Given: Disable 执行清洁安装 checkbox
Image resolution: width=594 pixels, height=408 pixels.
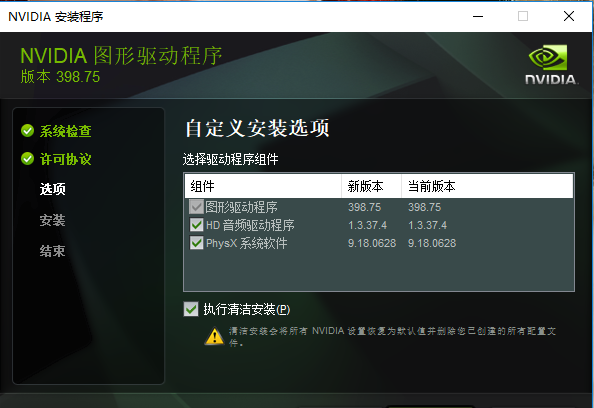Looking at the screenshot, I should (191, 309).
